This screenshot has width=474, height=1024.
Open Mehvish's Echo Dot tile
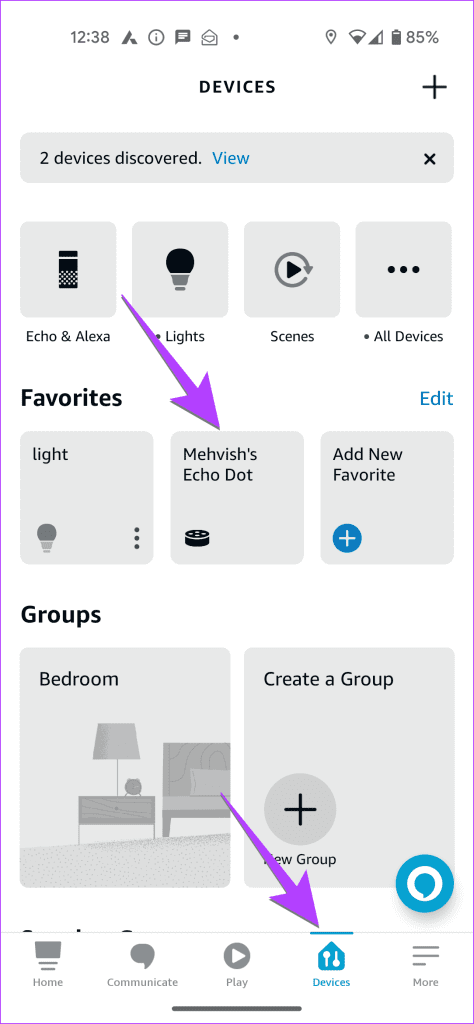coord(237,497)
